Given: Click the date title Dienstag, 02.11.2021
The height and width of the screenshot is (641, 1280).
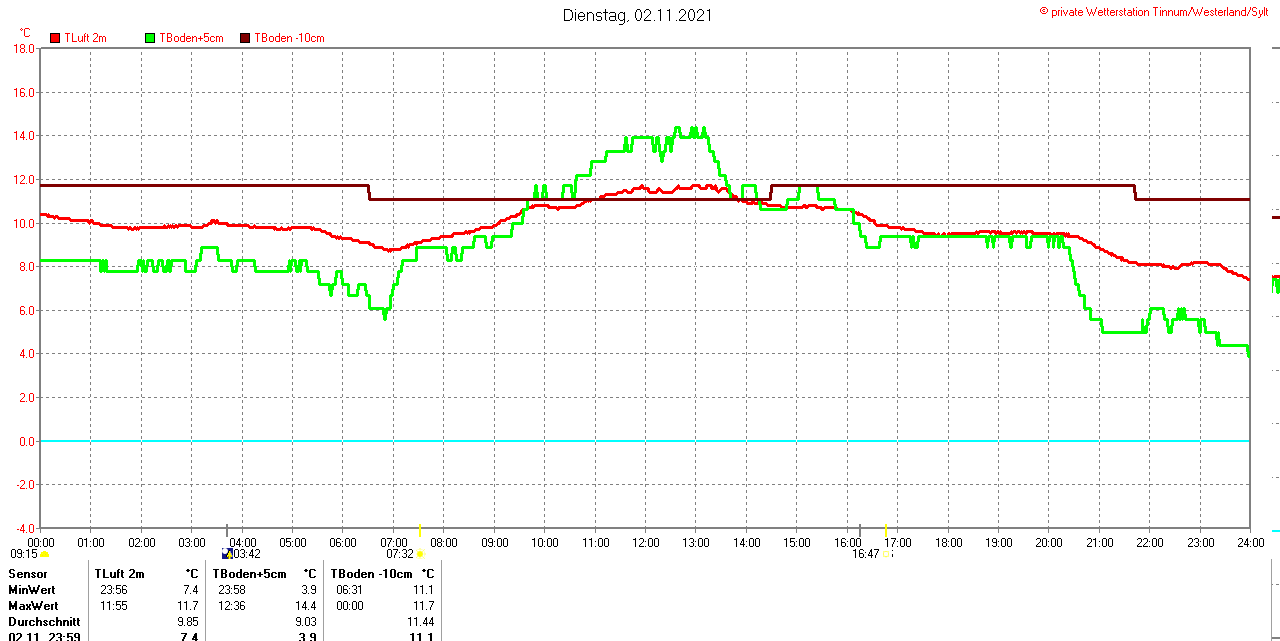Looking at the screenshot, I should [x=638, y=15].
